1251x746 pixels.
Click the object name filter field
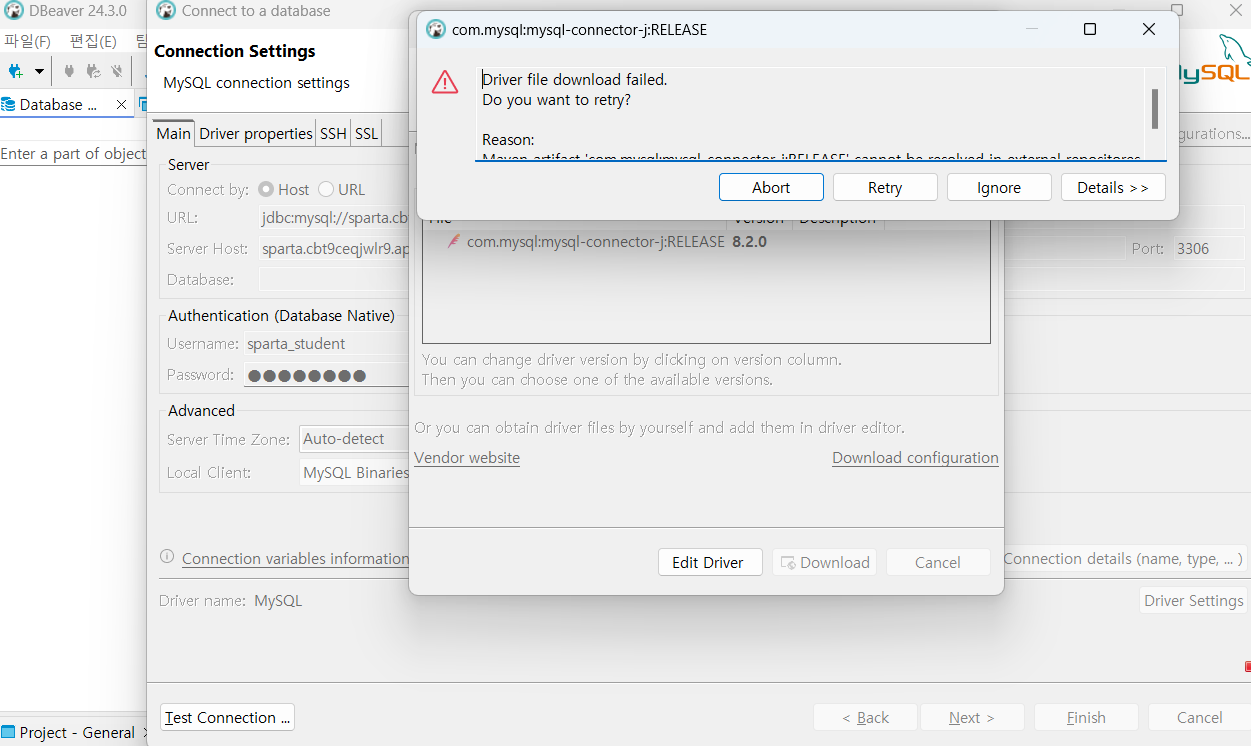tap(73, 153)
